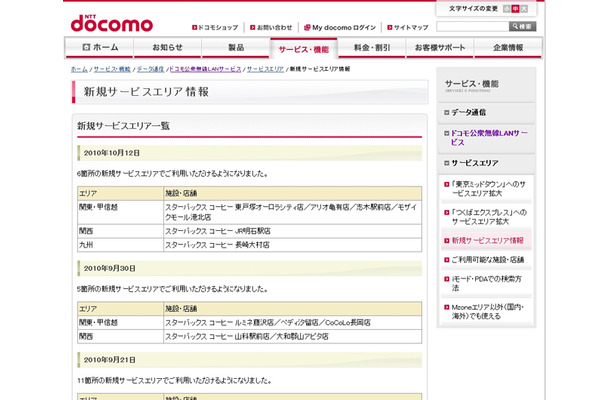The width and height of the screenshot is (610, 400).
Task: Click the データ通信 breadcrumb link
Action: [150, 69]
